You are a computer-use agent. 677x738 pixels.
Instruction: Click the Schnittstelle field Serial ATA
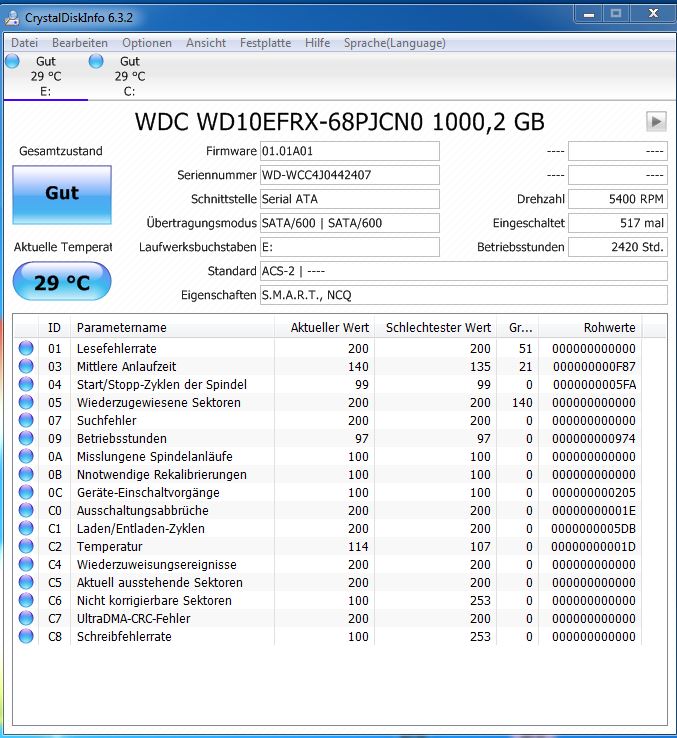350,199
